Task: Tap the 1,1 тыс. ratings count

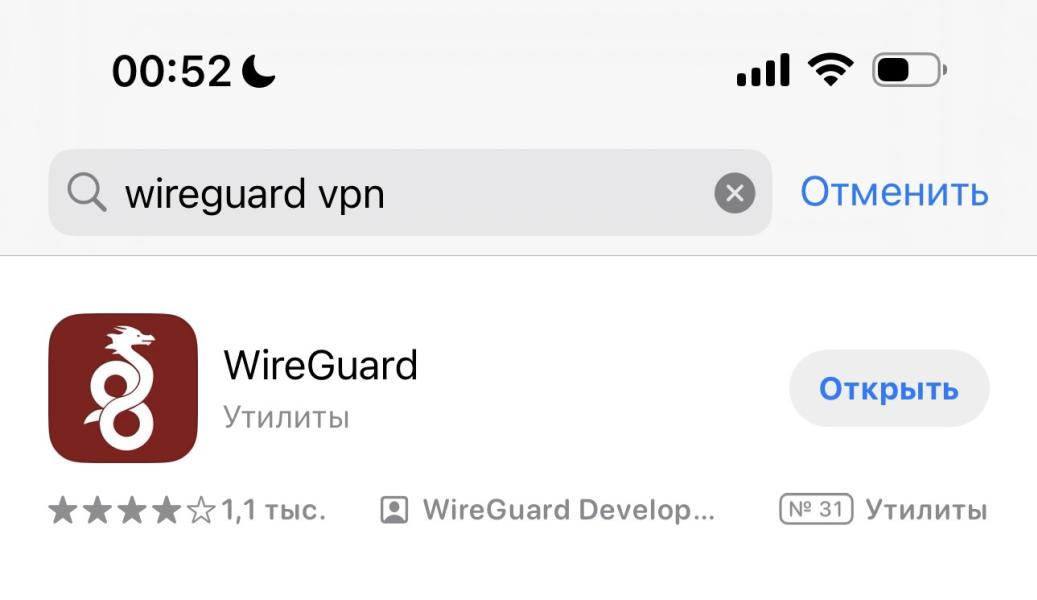Action: (274, 511)
